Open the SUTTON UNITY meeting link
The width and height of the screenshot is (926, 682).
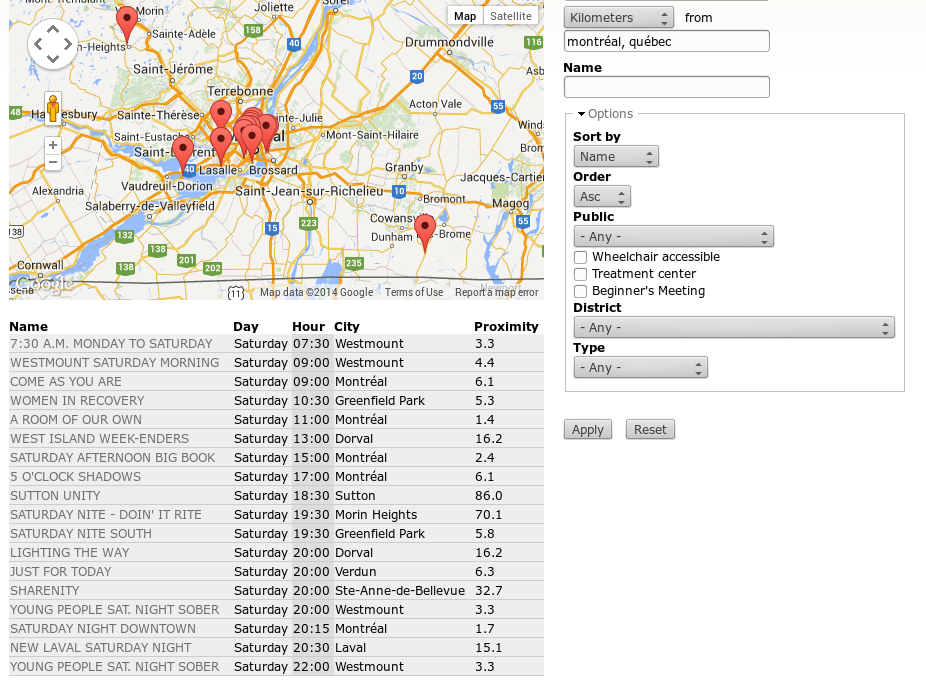pyautogui.click(x=55, y=496)
